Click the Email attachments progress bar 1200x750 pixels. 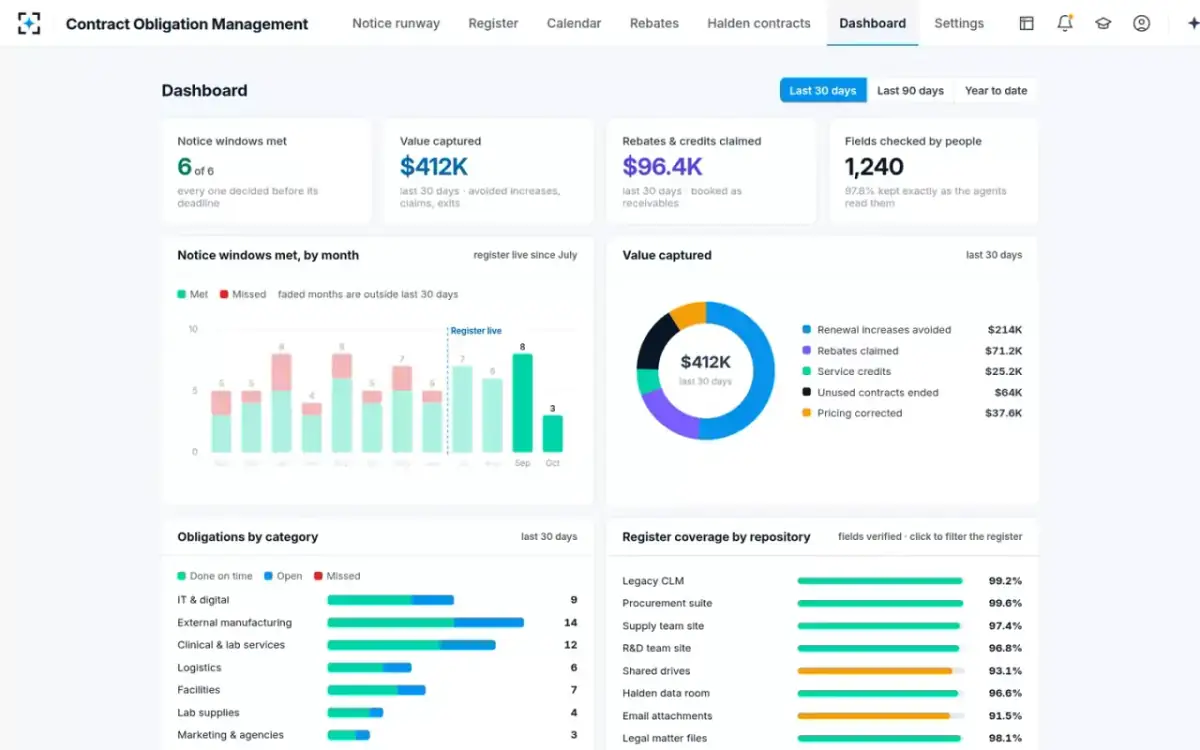point(880,716)
